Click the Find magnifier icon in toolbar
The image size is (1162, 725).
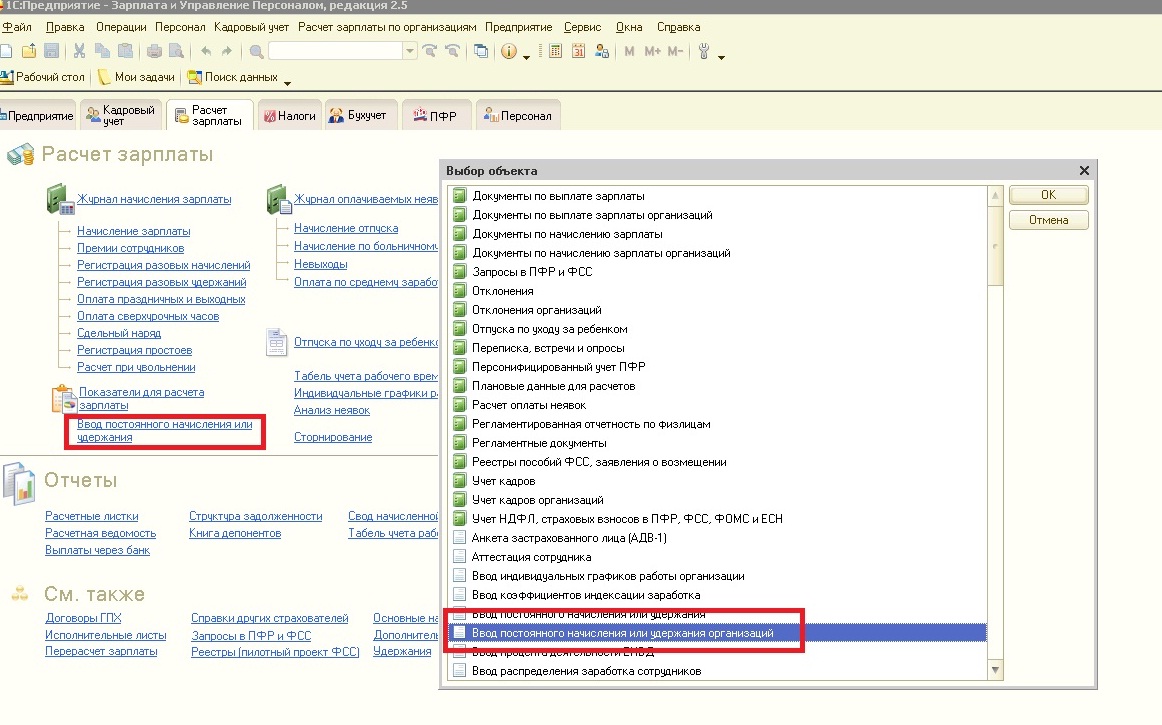[x=256, y=51]
